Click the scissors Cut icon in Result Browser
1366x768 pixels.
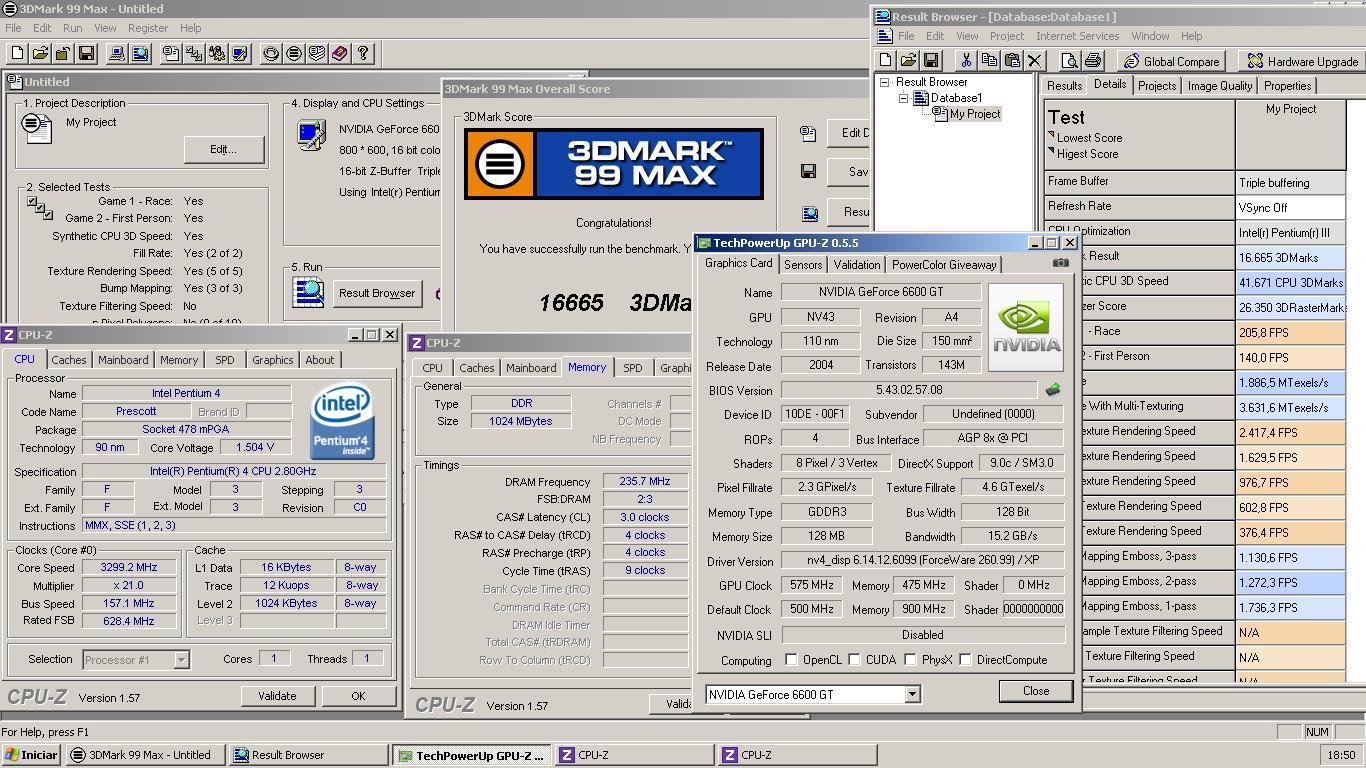[966, 61]
